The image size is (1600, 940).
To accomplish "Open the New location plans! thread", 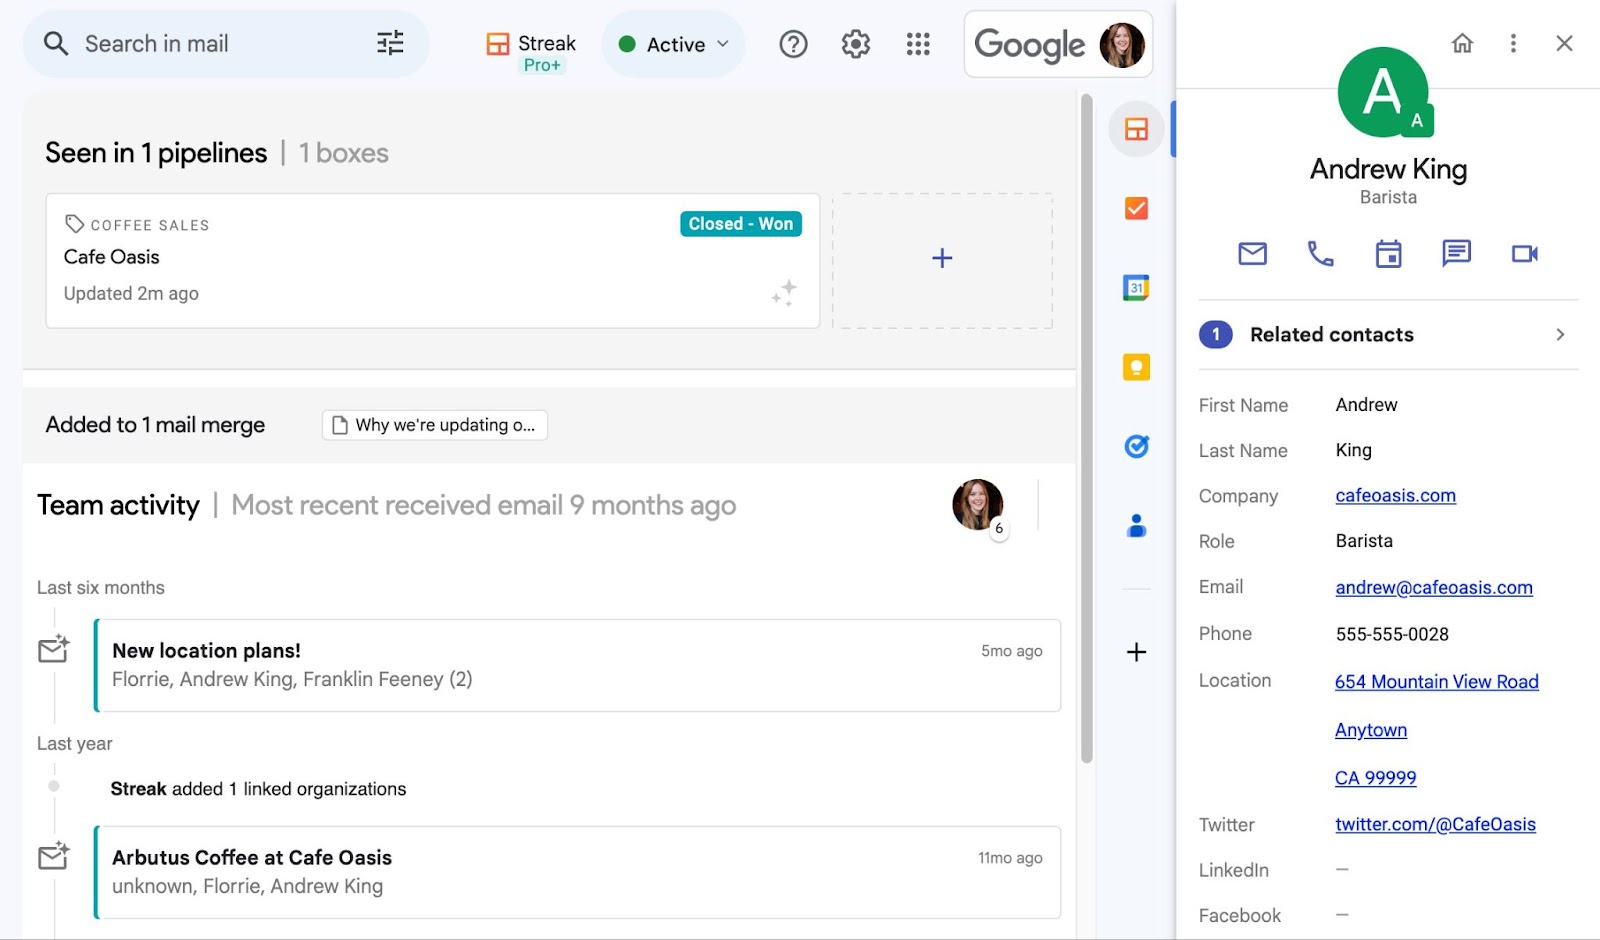I will click(578, 665).
